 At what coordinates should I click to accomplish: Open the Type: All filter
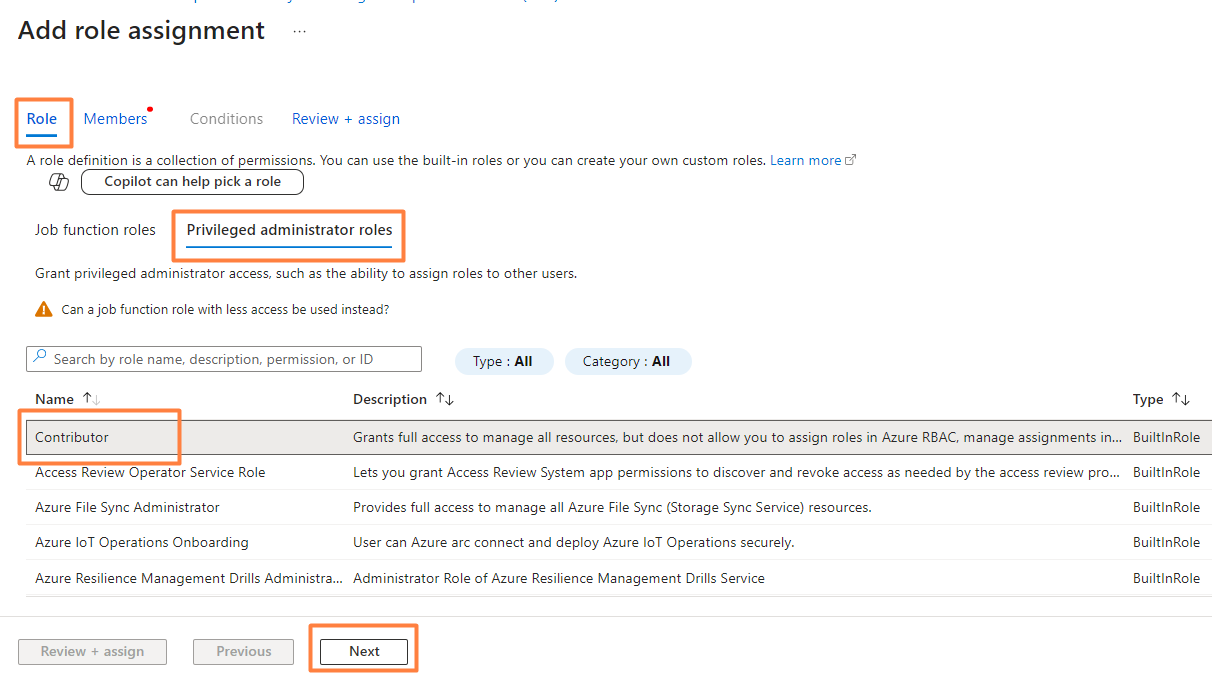pos(503,361)
